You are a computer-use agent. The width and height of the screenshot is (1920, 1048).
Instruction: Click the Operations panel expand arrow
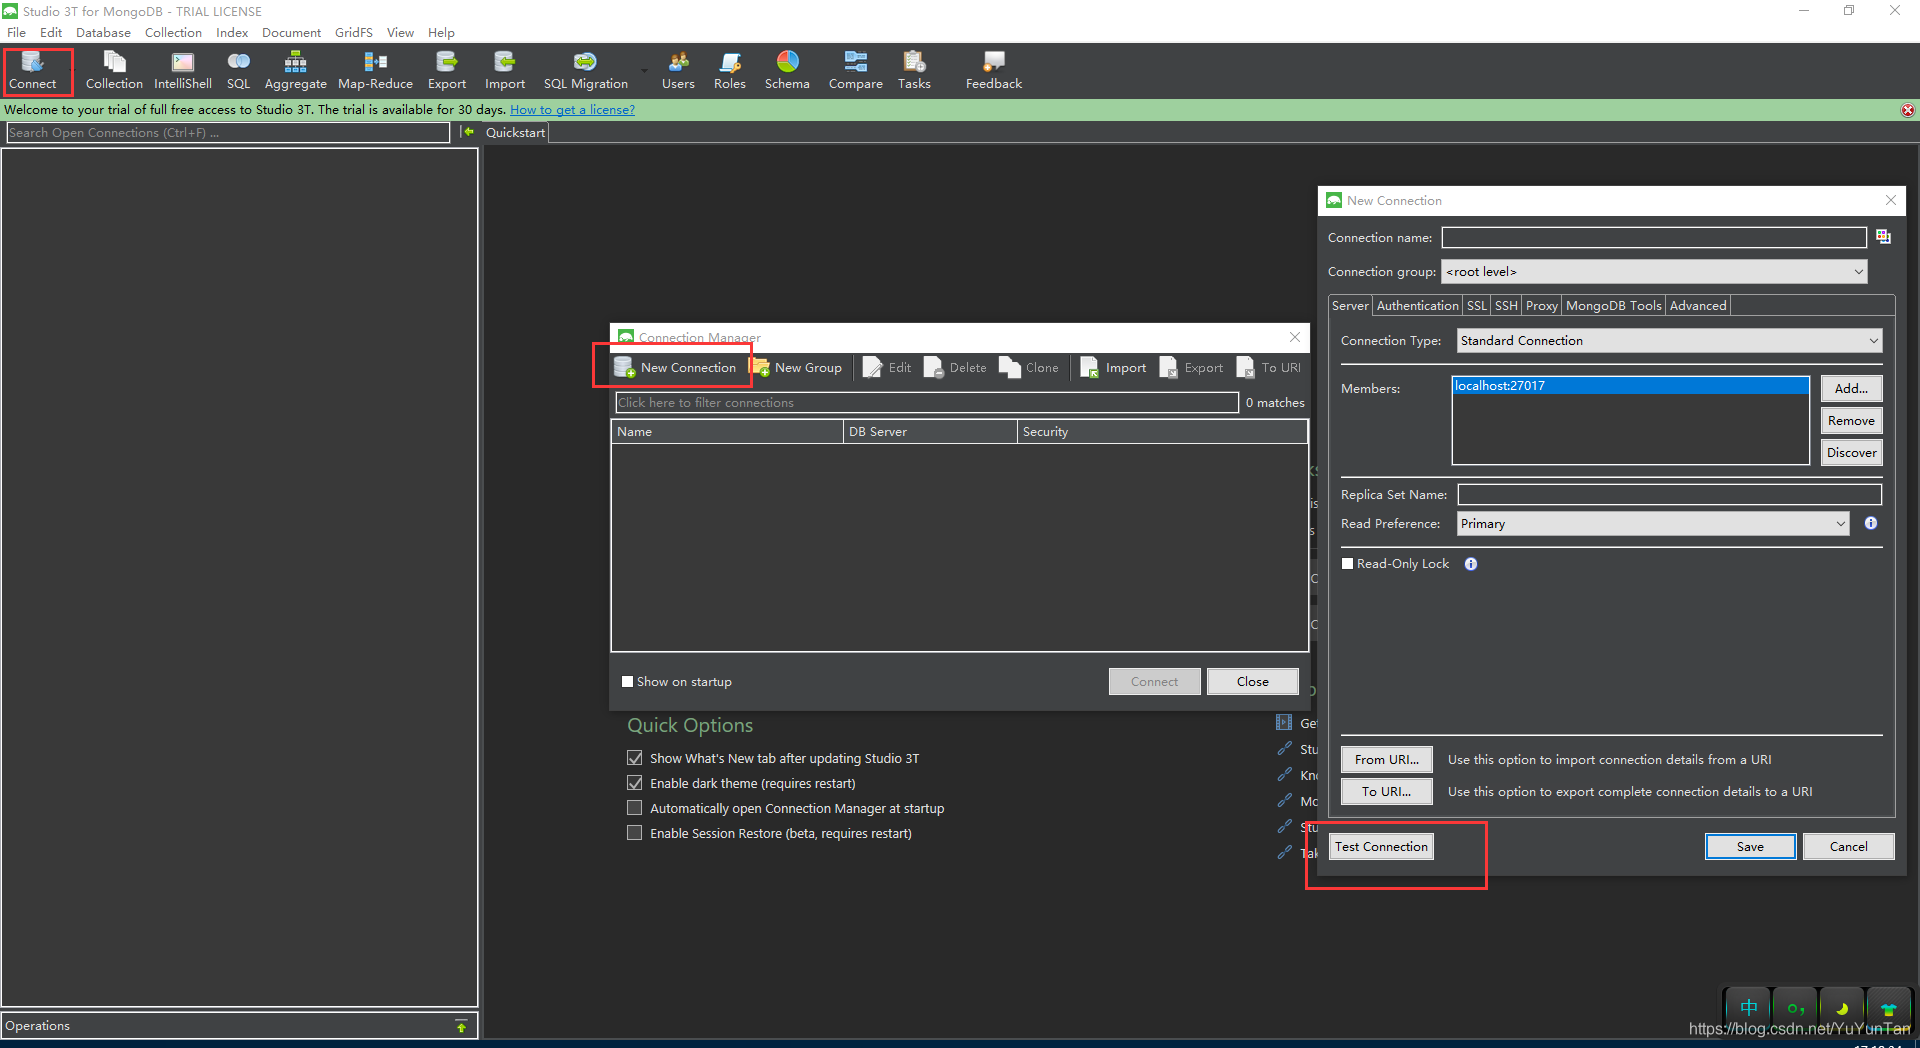pos(461,1026)
